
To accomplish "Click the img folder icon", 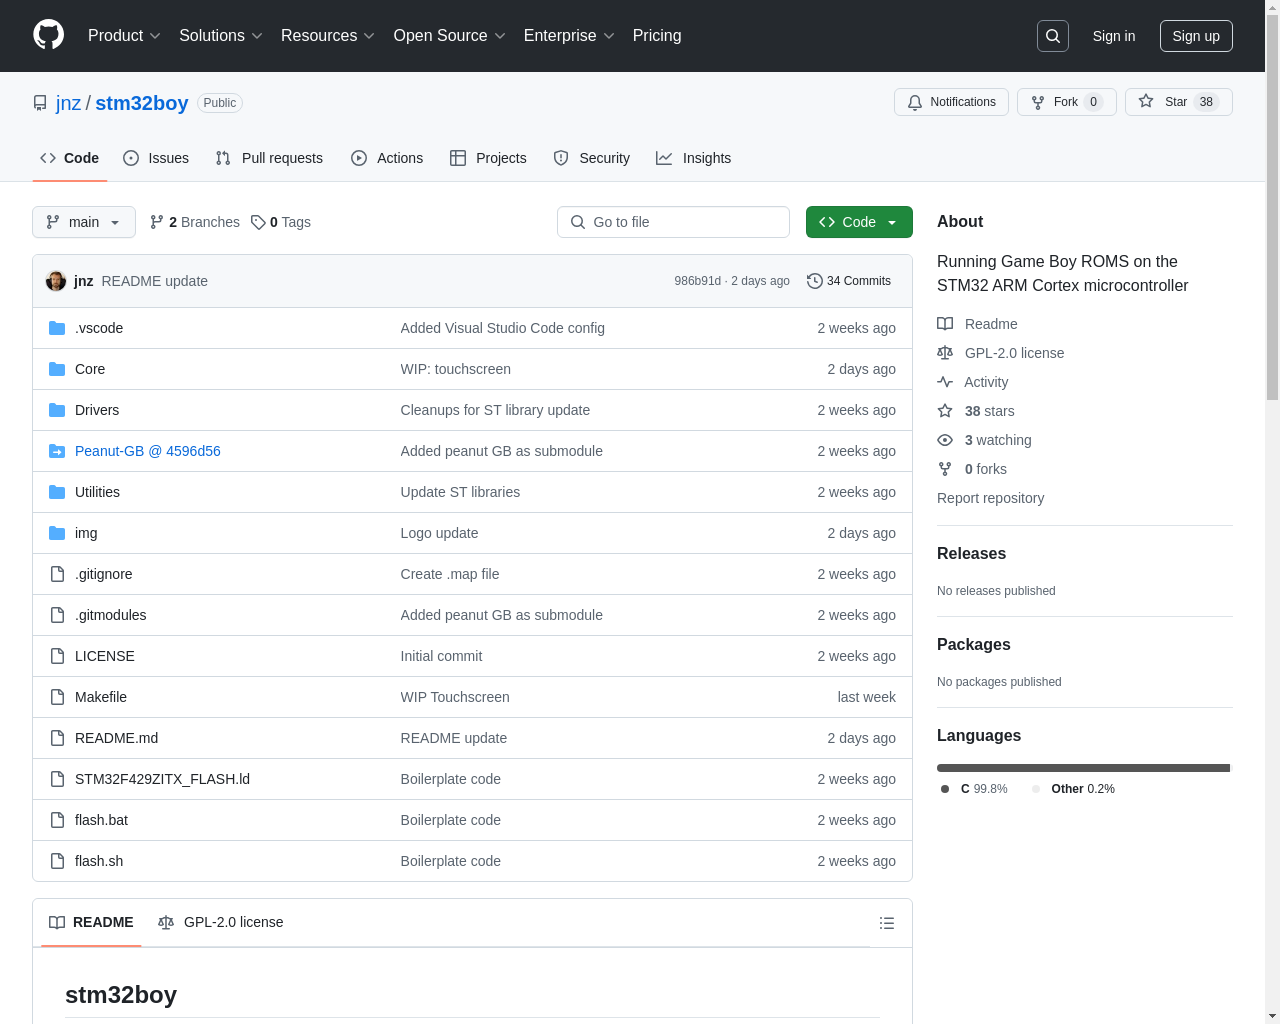I will (x=57, y=533).
